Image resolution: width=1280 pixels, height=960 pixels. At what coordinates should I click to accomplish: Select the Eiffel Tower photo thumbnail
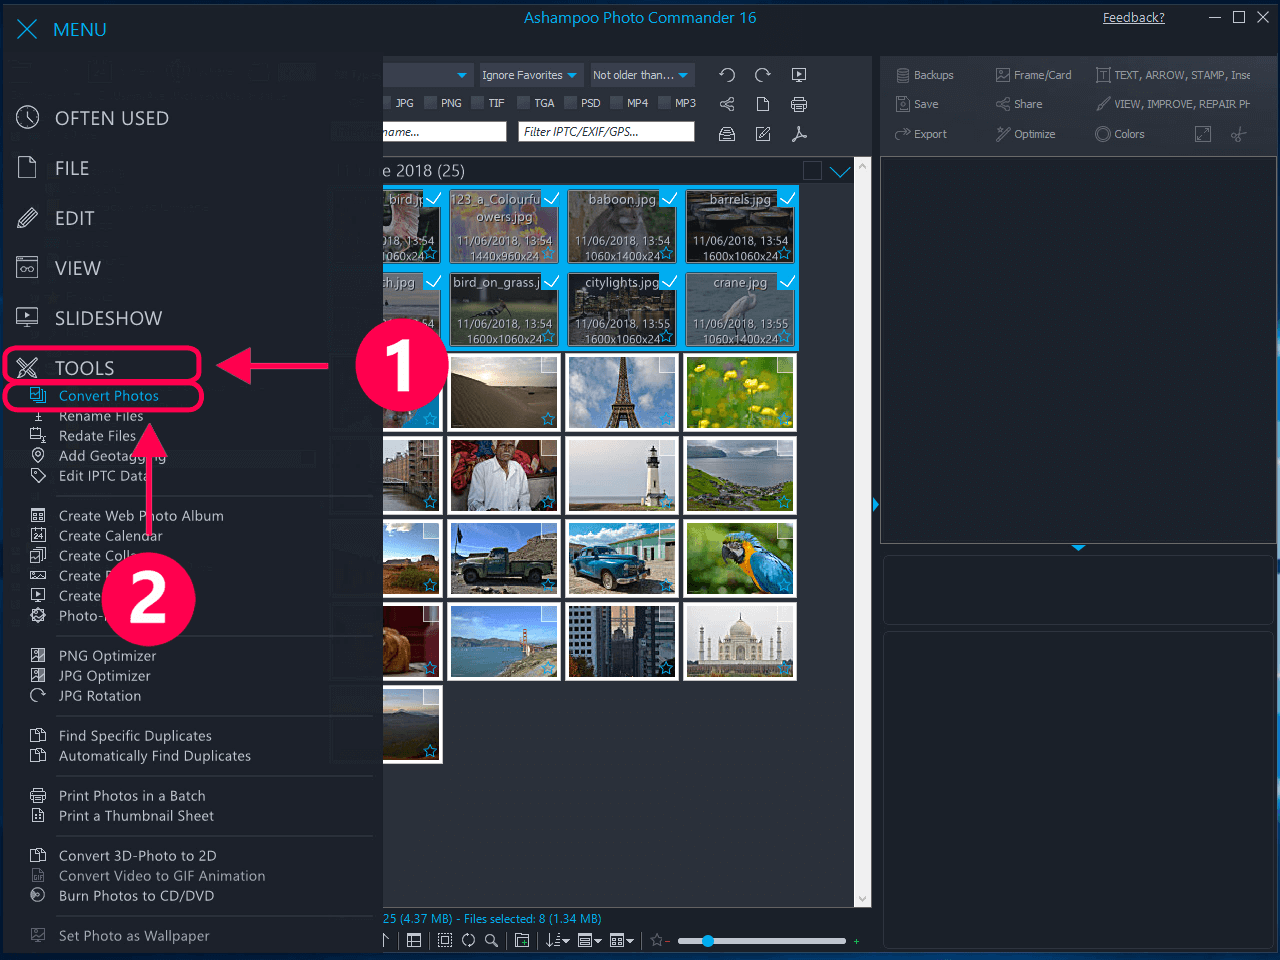[x=622, y=392]
